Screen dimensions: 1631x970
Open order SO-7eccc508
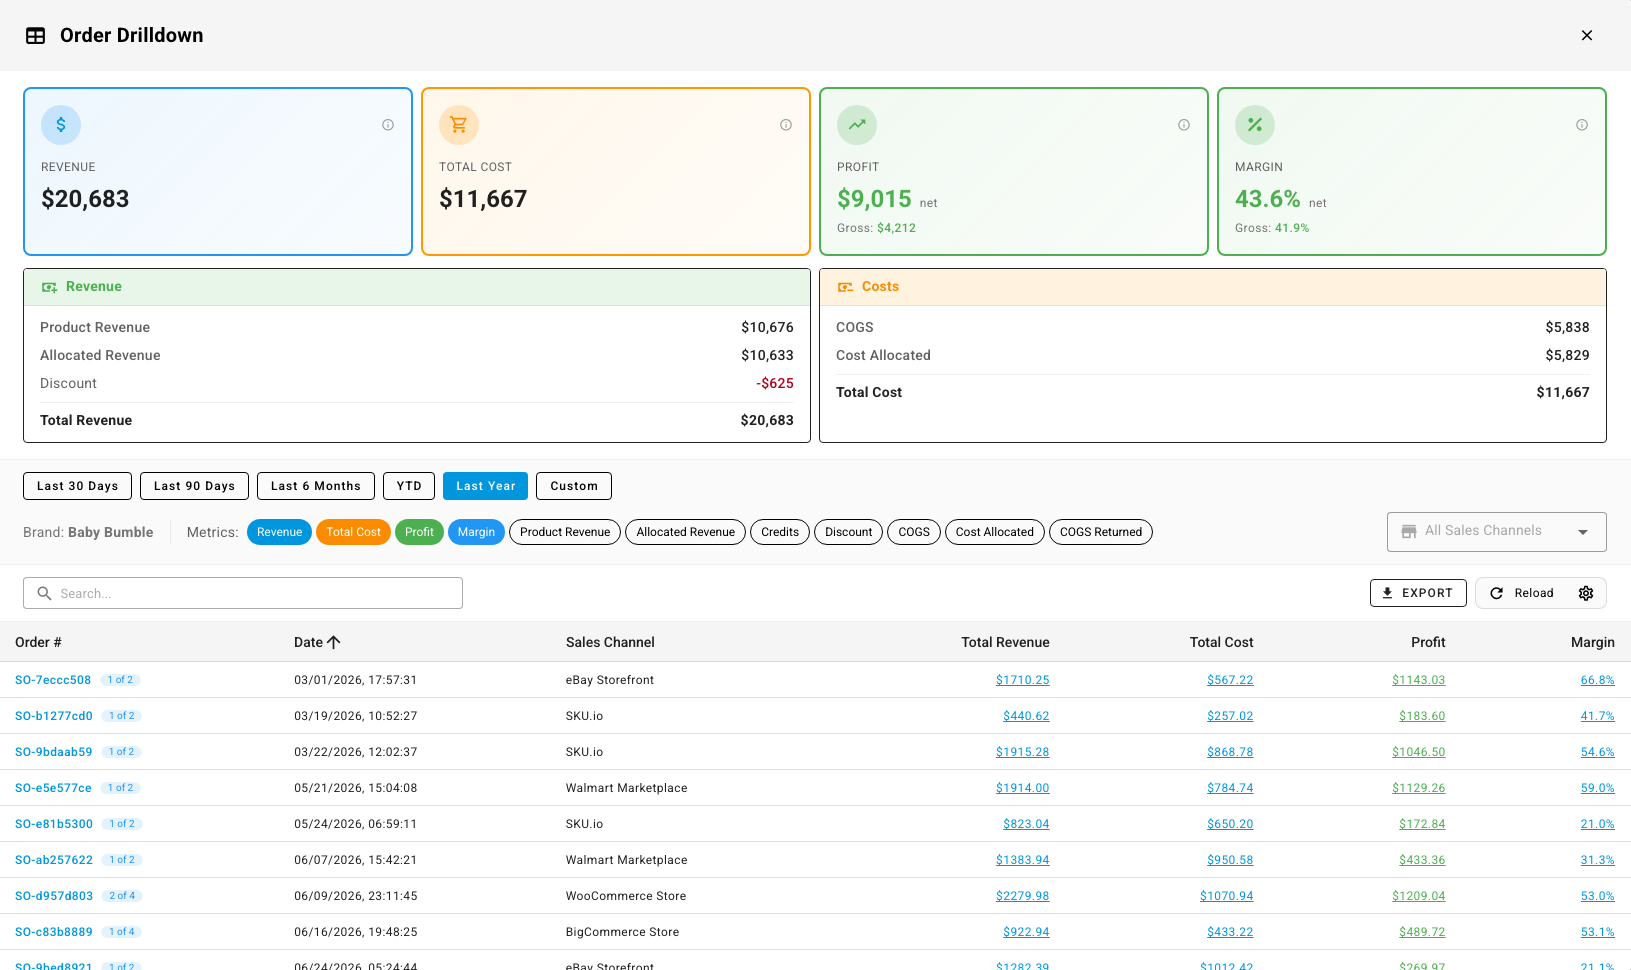[x=53, y=680]
